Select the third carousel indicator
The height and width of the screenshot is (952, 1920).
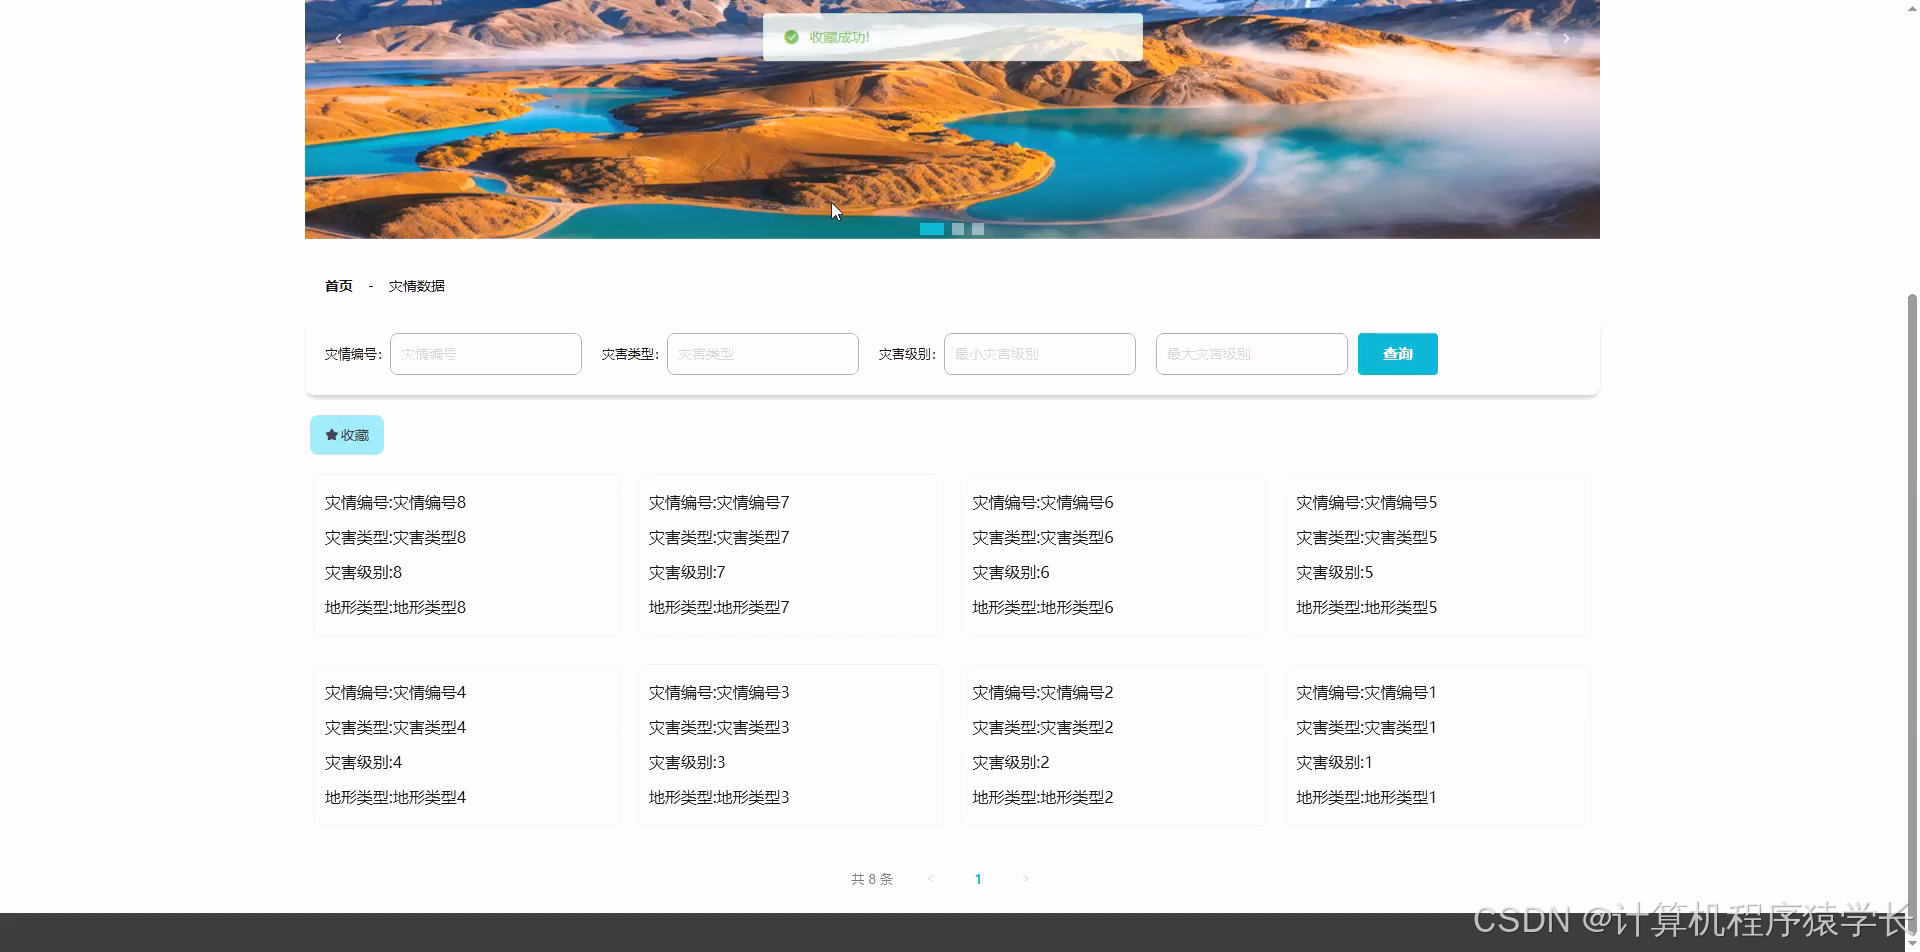pyautogui.click(x=978, y=229)
